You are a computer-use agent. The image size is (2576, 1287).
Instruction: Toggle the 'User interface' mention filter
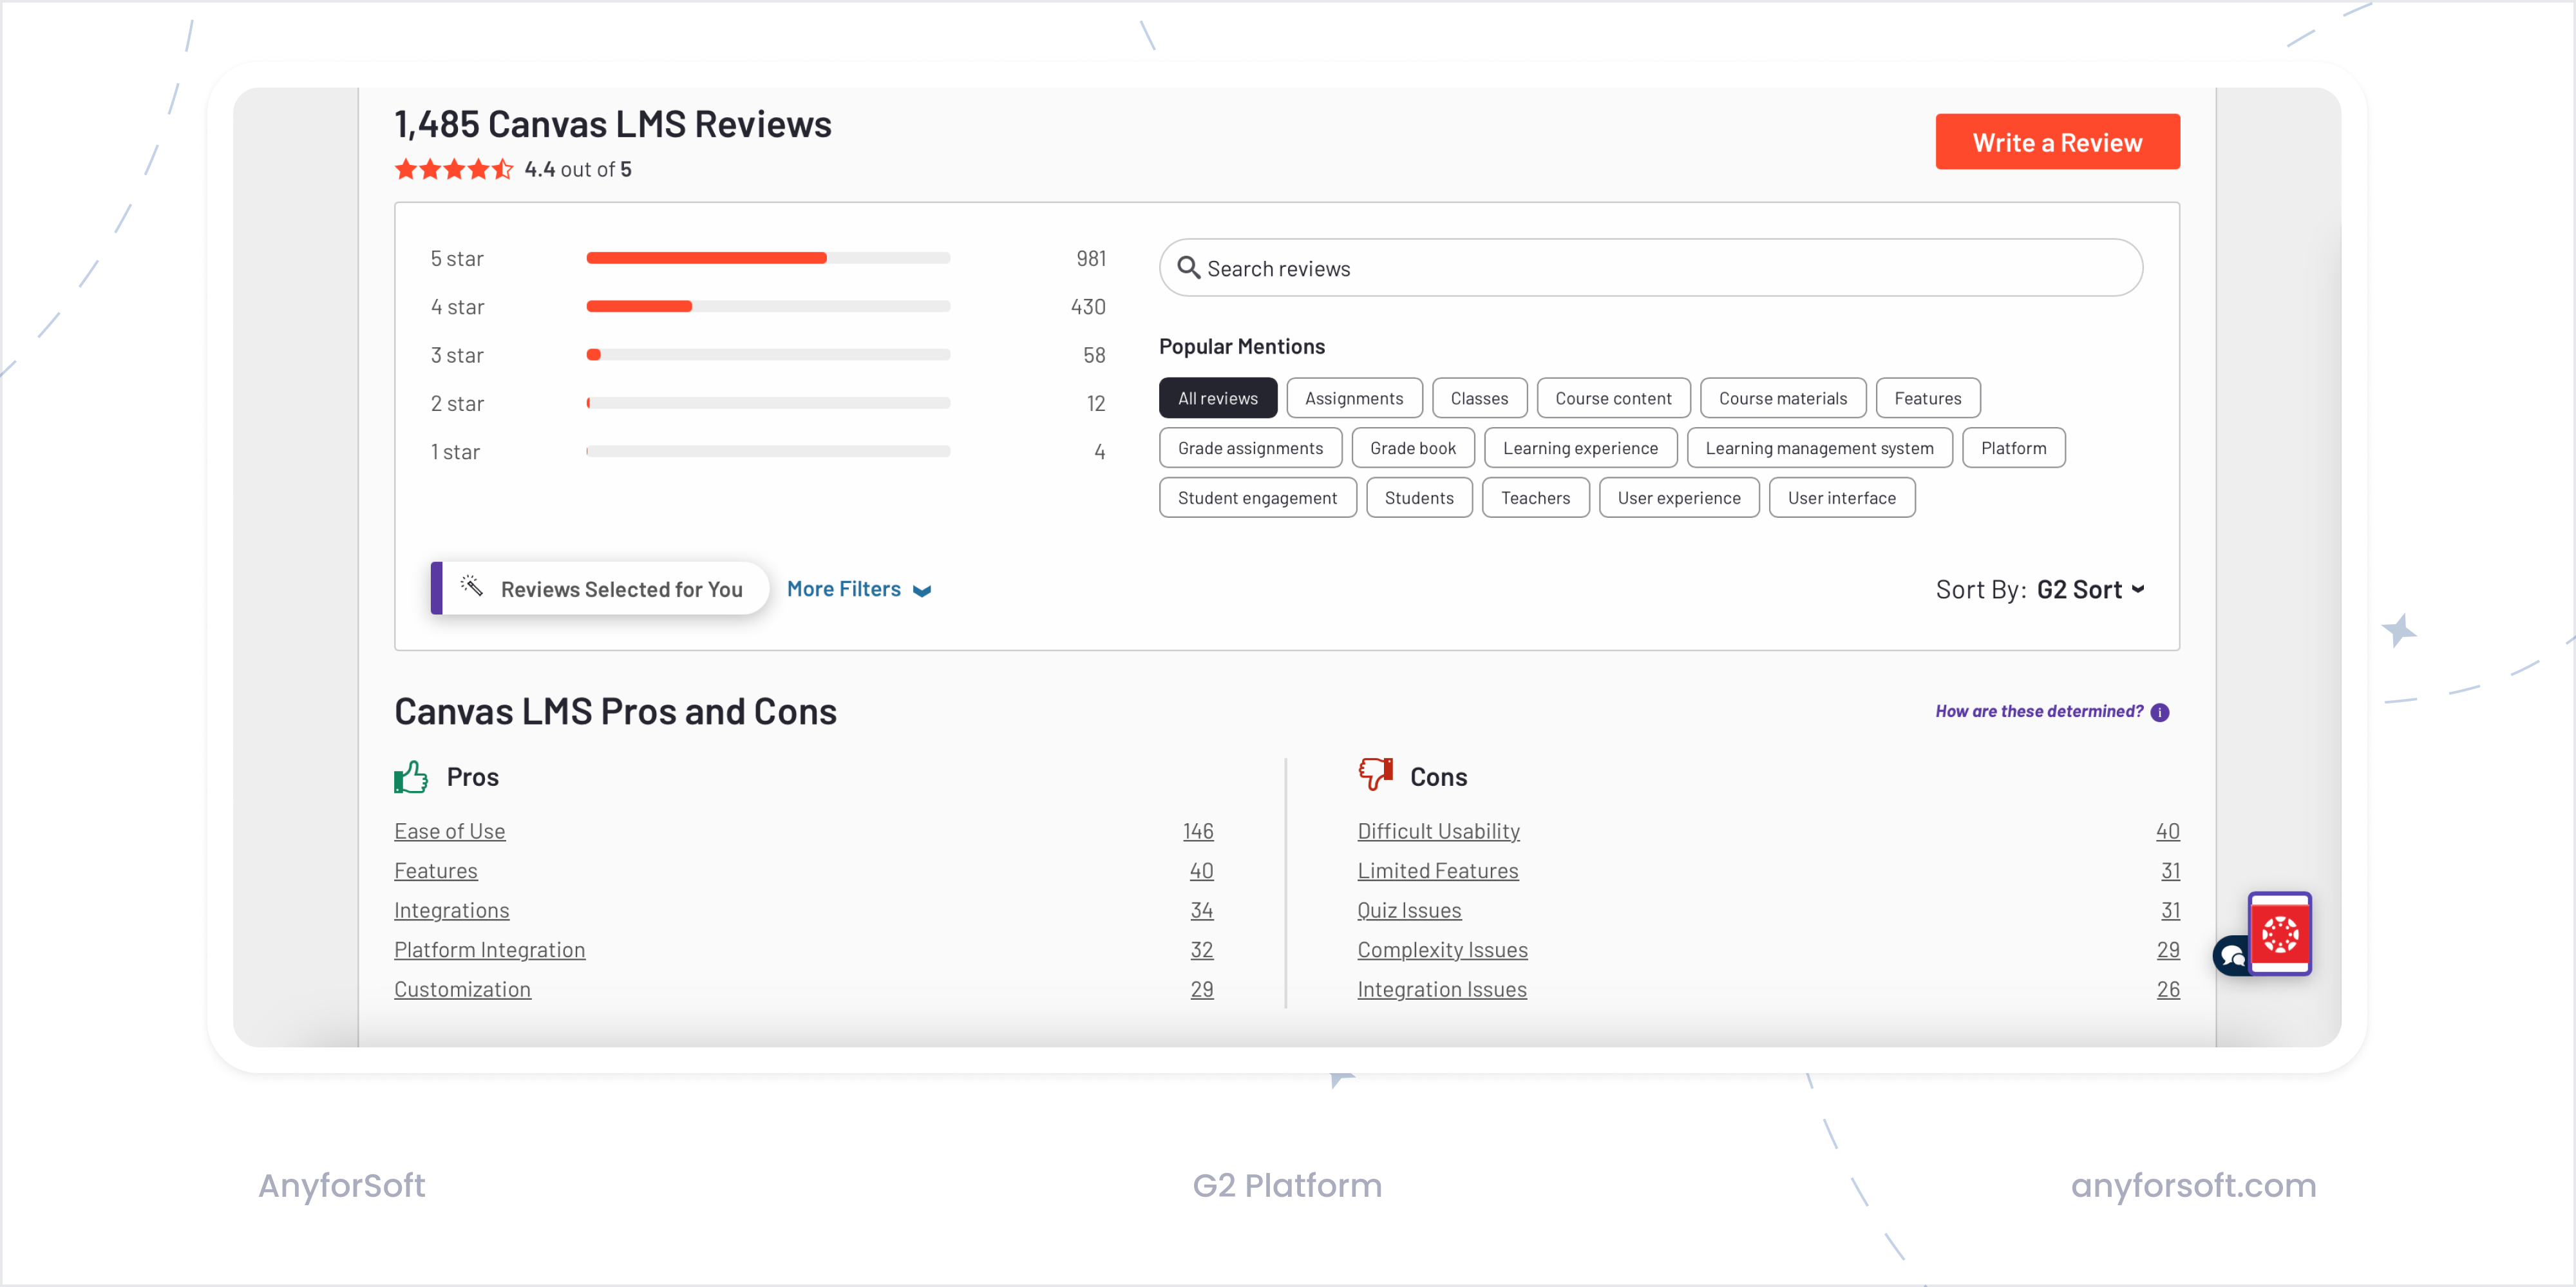click(1841, 497)
